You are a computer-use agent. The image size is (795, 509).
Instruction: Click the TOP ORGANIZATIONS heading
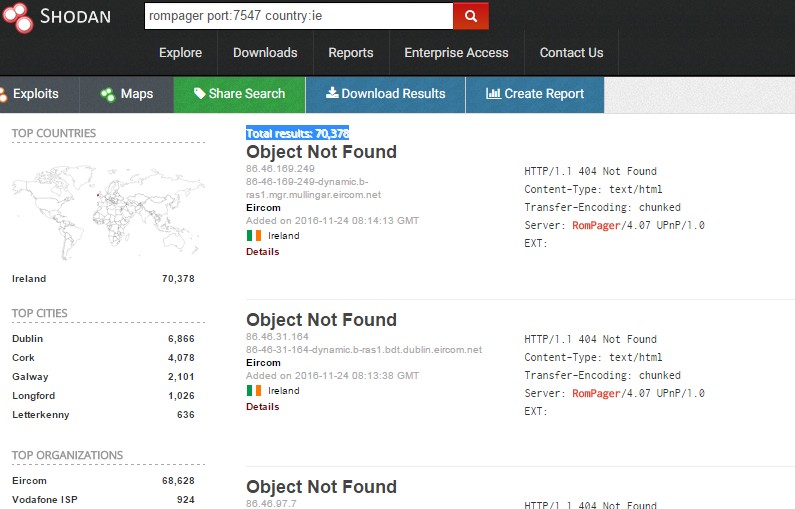pos(67,455)
